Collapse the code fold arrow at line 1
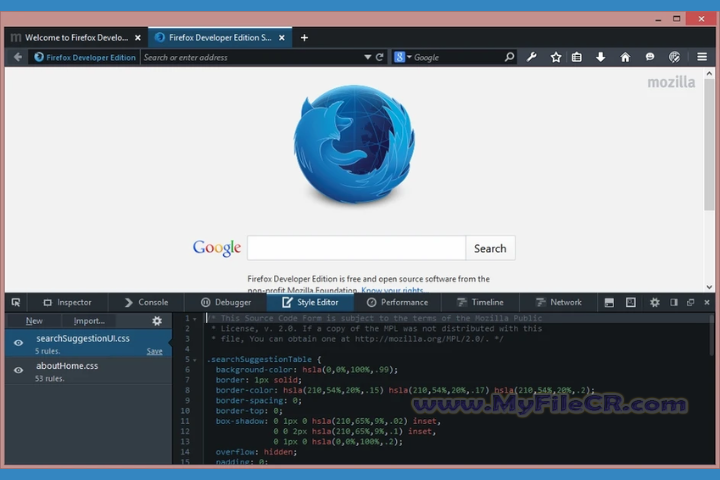Viewport: 720px width, 480px height. click(x=195, y=319)
